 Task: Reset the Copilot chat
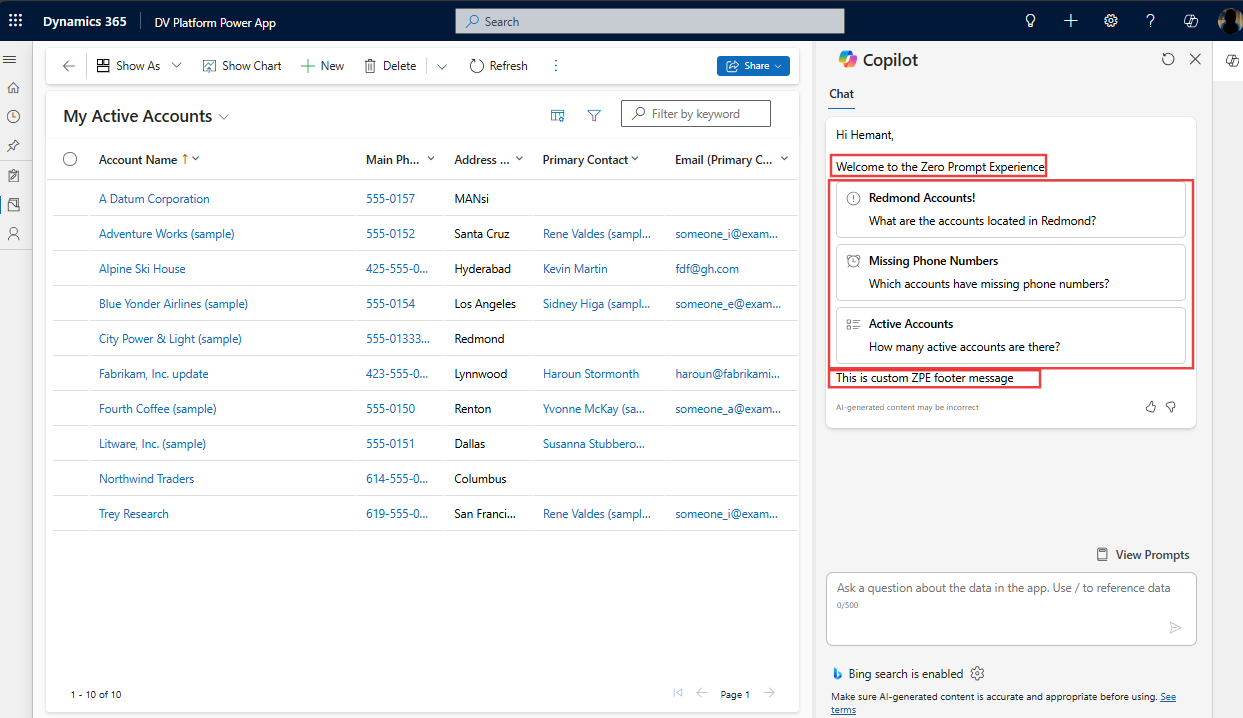pyautogui.click(x=1168, y=60)
